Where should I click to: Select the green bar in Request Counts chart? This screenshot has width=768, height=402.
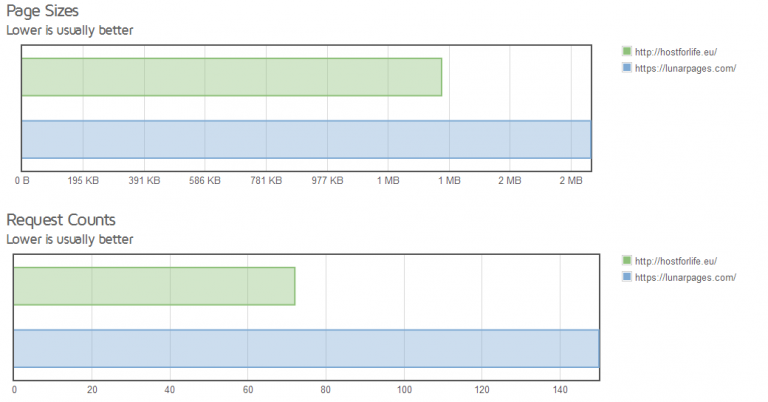coord(154,286)
